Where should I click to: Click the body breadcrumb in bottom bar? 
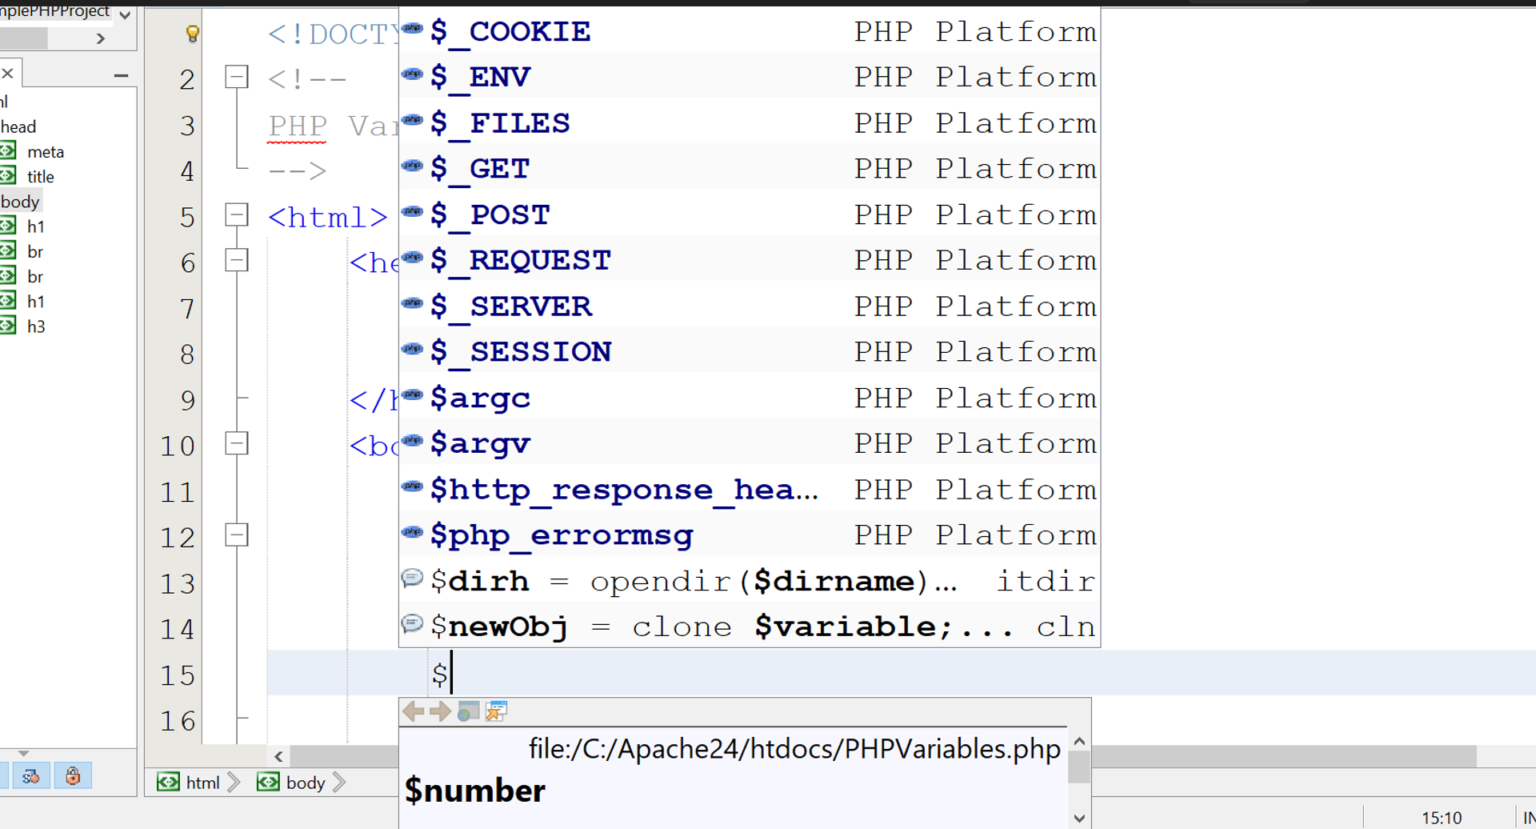coord(305,782)
